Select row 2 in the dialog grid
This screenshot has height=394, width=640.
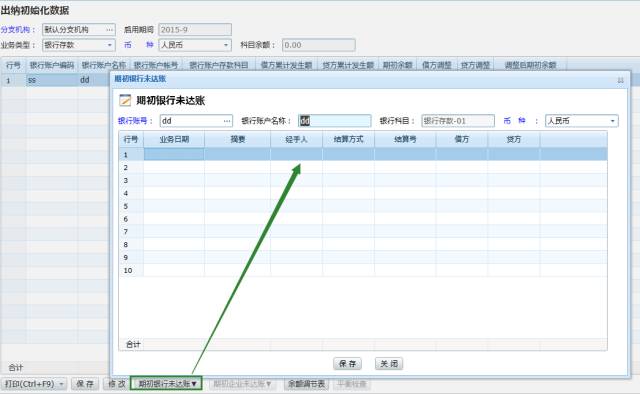[363, 167]
